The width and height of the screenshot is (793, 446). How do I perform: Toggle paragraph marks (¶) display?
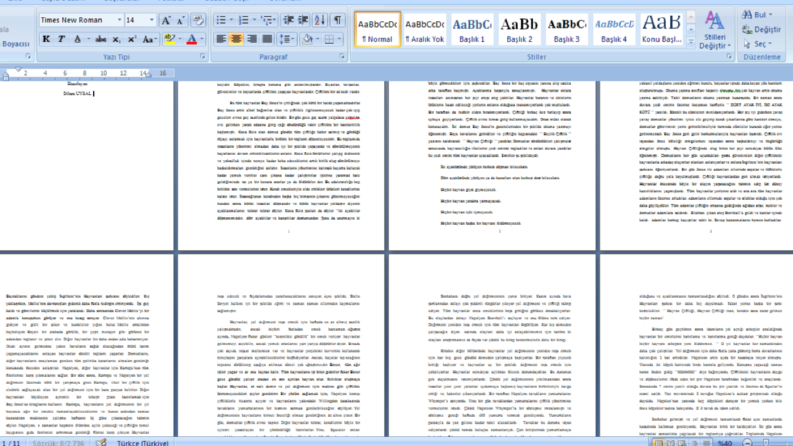337,20
